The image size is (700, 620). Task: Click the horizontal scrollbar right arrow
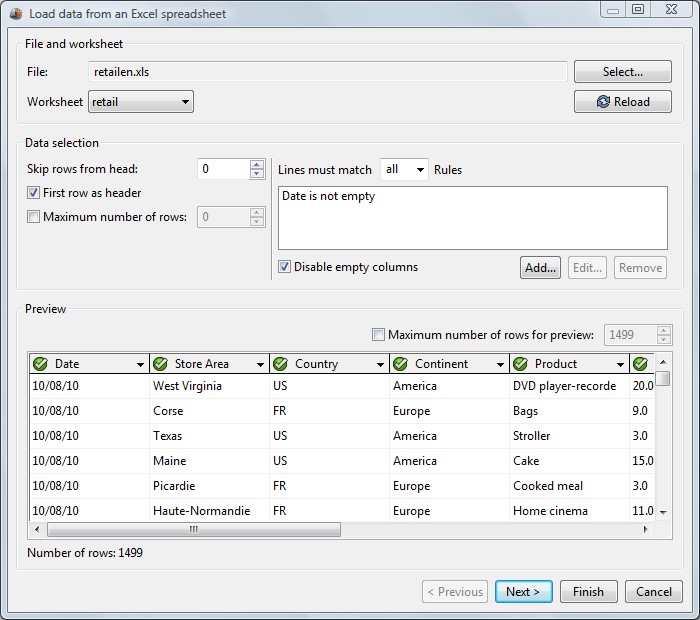click(x=645, y=529)
